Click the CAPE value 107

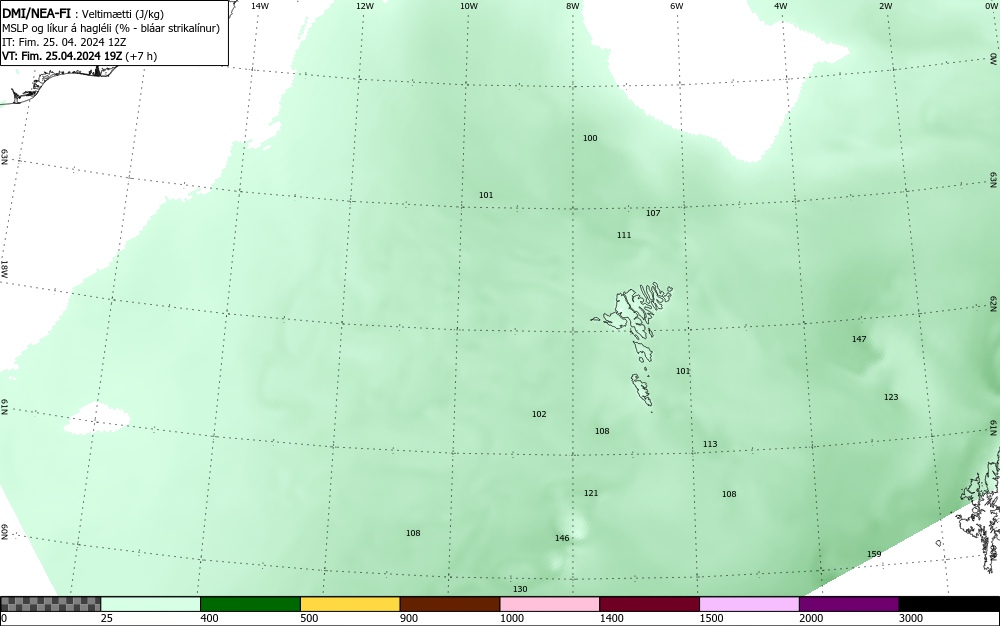coord(653,213)
